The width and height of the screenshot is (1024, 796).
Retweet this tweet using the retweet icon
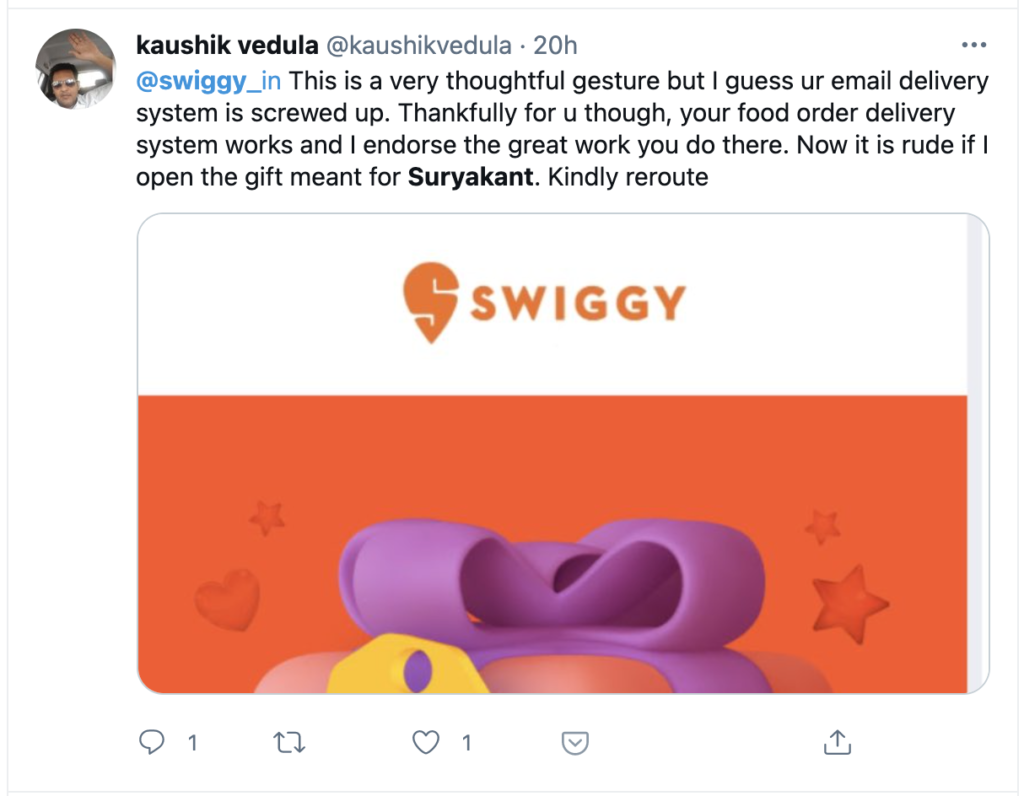[289, 742]
